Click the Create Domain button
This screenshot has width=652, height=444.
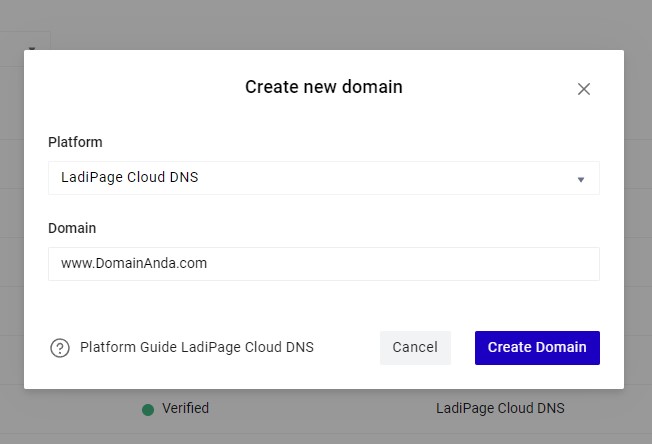click(537, 347)
